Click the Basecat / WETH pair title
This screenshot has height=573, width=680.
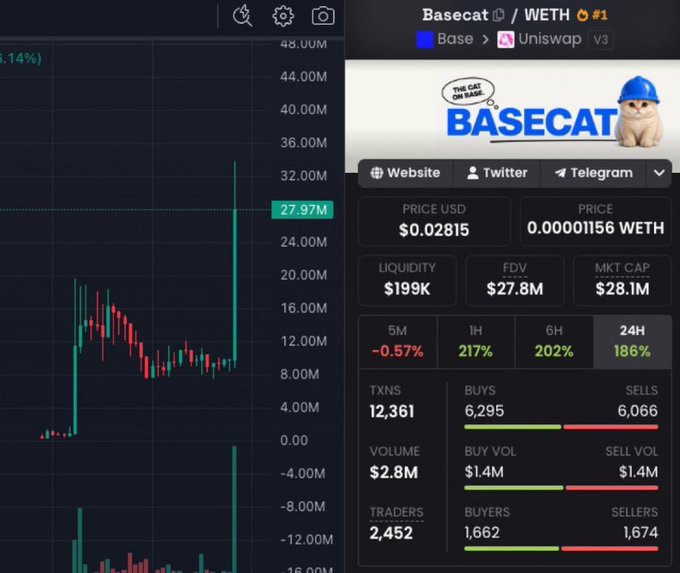[496, 15]
